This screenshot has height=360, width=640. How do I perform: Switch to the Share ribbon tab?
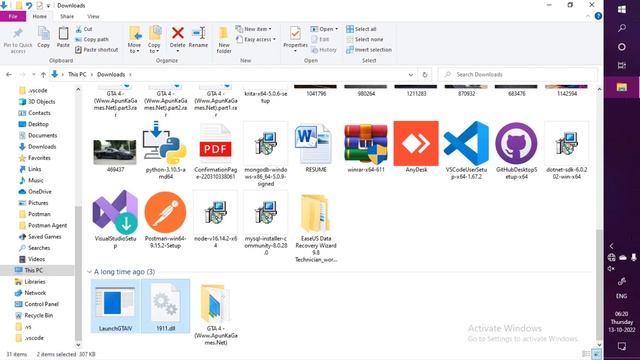(67, 16)
